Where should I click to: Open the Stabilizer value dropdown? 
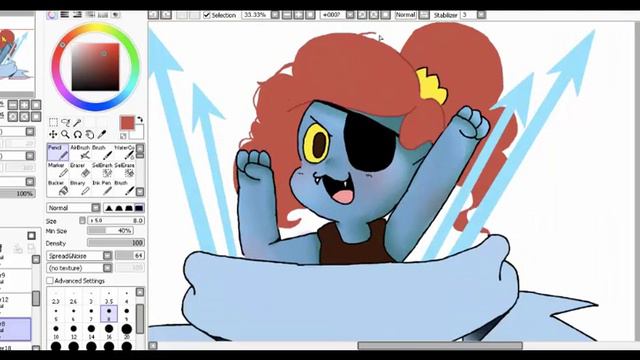point(481,15)
